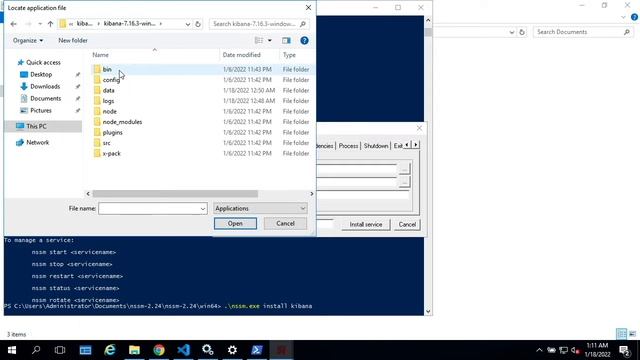Open dialog help icon
The image size is (640, 360).
click(304, 40)
